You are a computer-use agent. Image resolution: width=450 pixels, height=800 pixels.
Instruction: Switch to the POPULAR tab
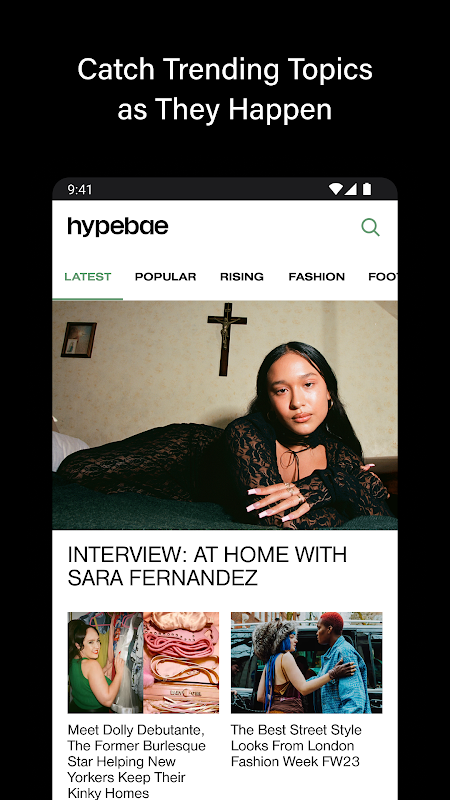[165, 277]
